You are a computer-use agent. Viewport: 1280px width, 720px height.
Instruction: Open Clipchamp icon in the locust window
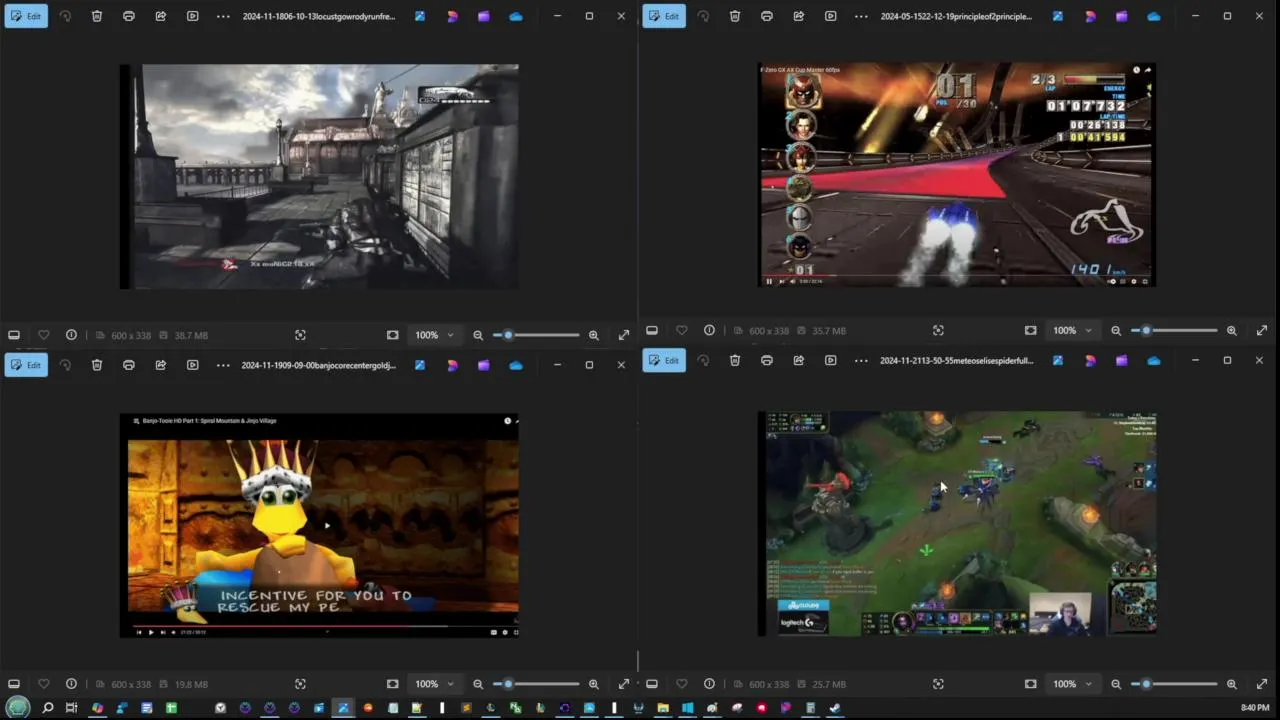(x=484, y=16)
